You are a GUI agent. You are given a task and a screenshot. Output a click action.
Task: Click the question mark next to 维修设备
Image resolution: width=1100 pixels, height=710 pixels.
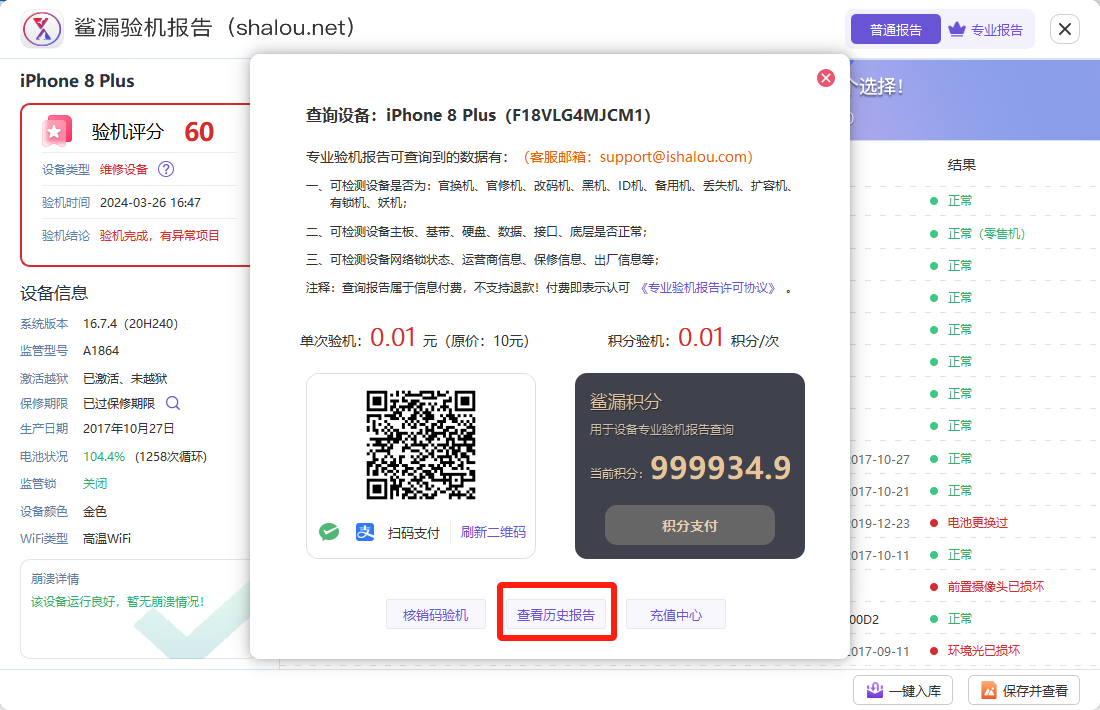coord(166,169)
